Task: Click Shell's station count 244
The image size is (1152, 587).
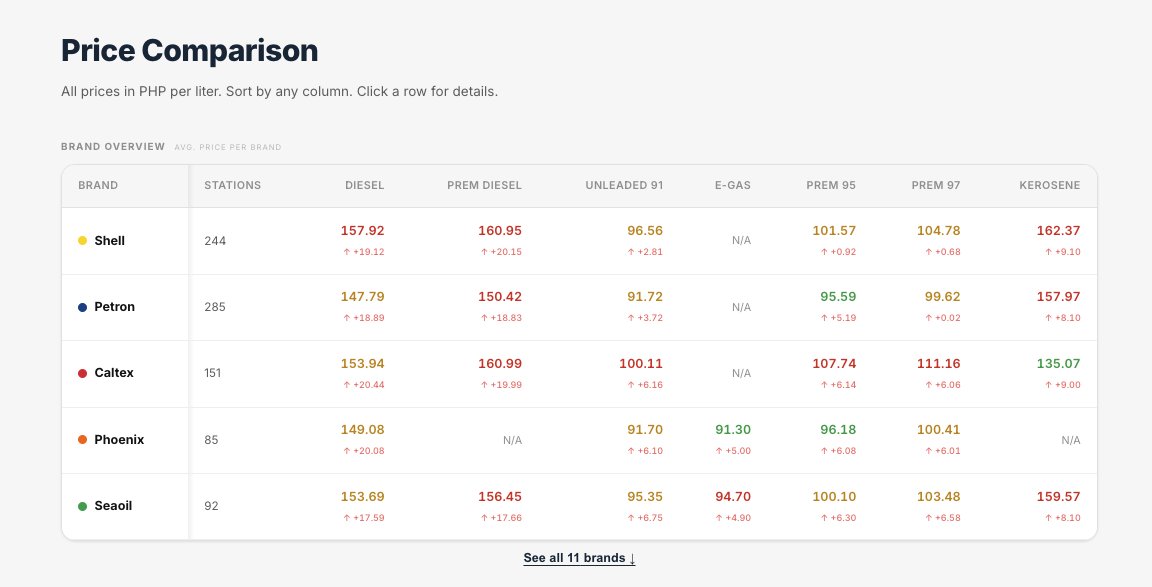Action: pos(215,240)
